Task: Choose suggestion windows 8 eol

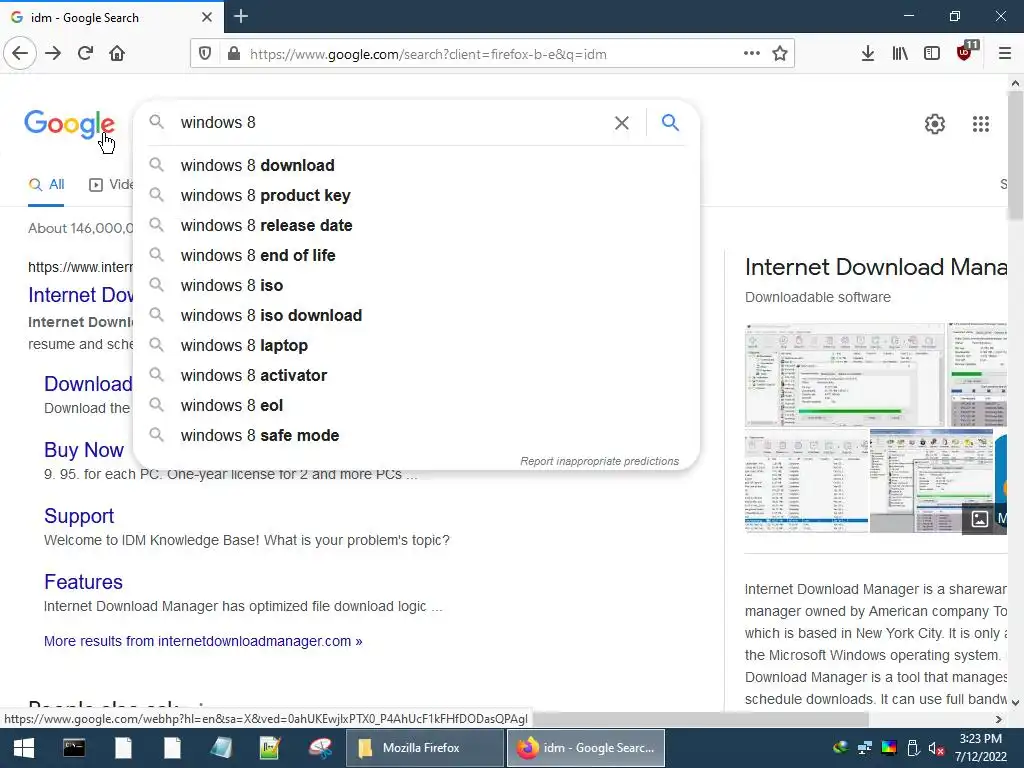Action: point(417,406)
